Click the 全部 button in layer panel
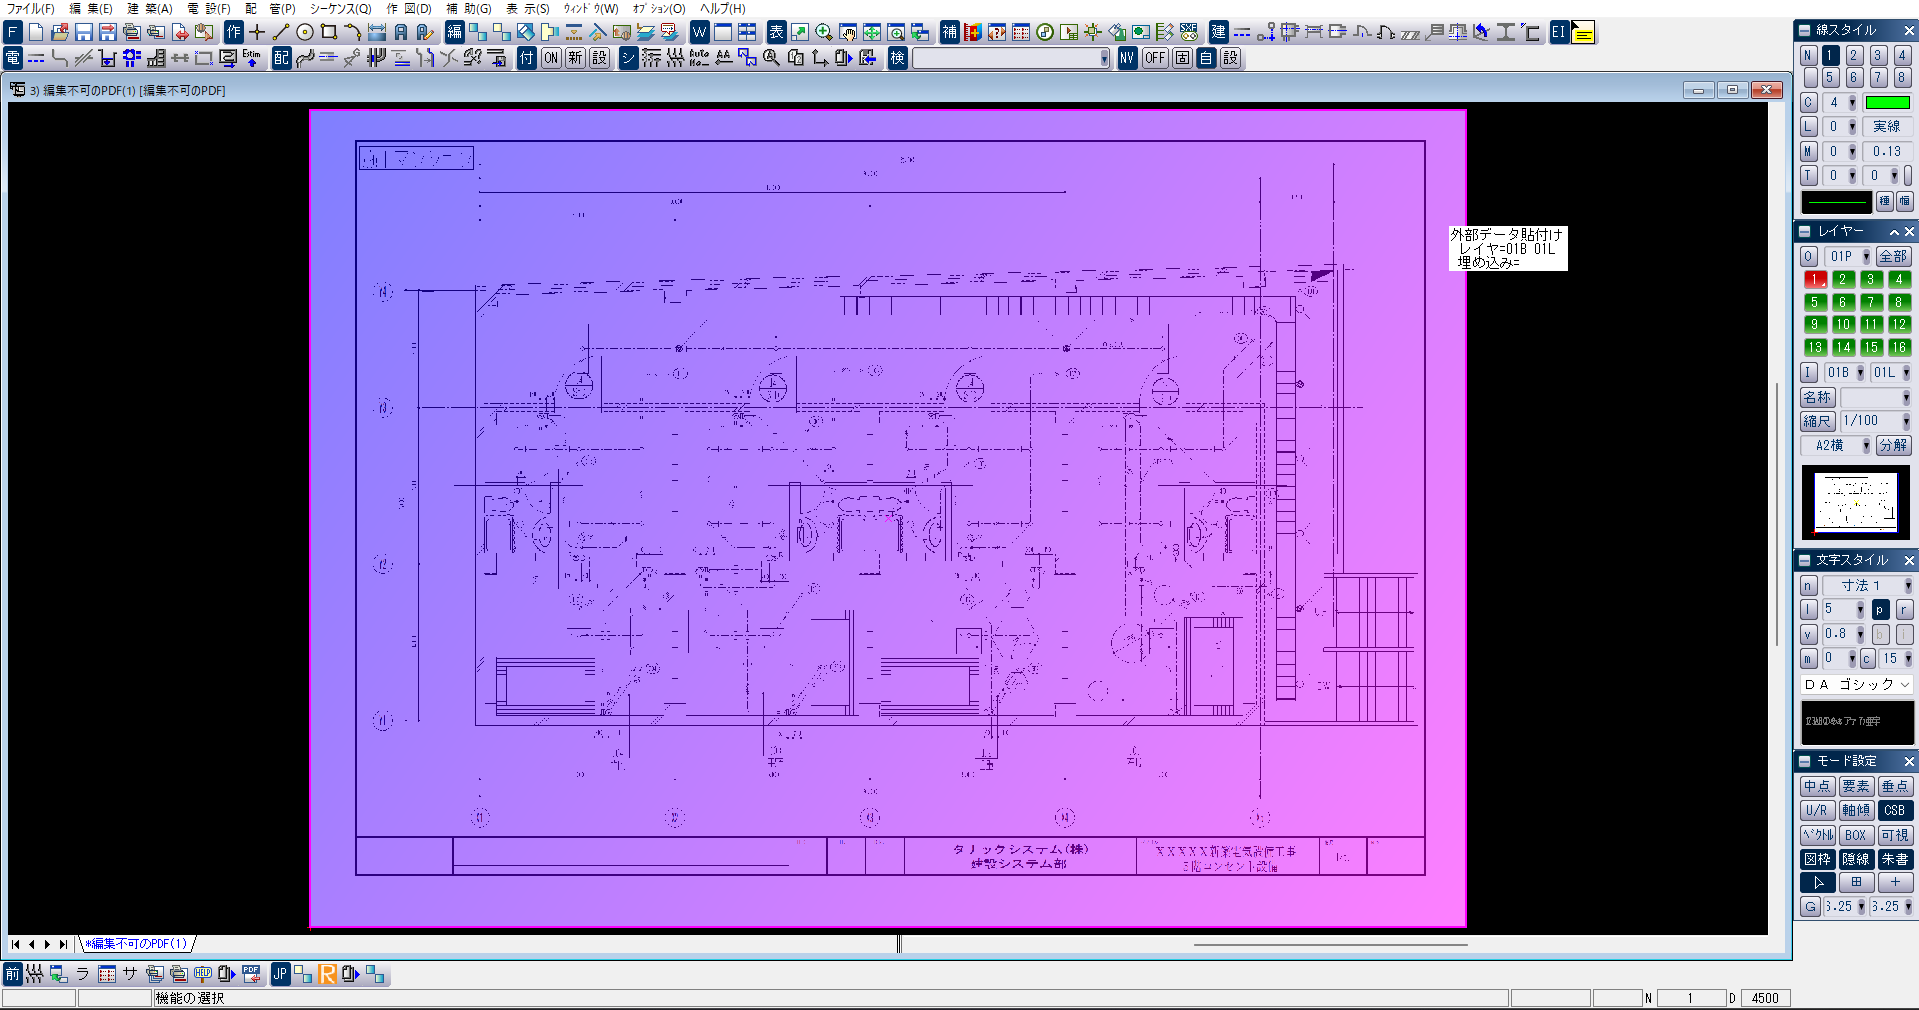The image size is (1919, 1010). click(1892, 257)
